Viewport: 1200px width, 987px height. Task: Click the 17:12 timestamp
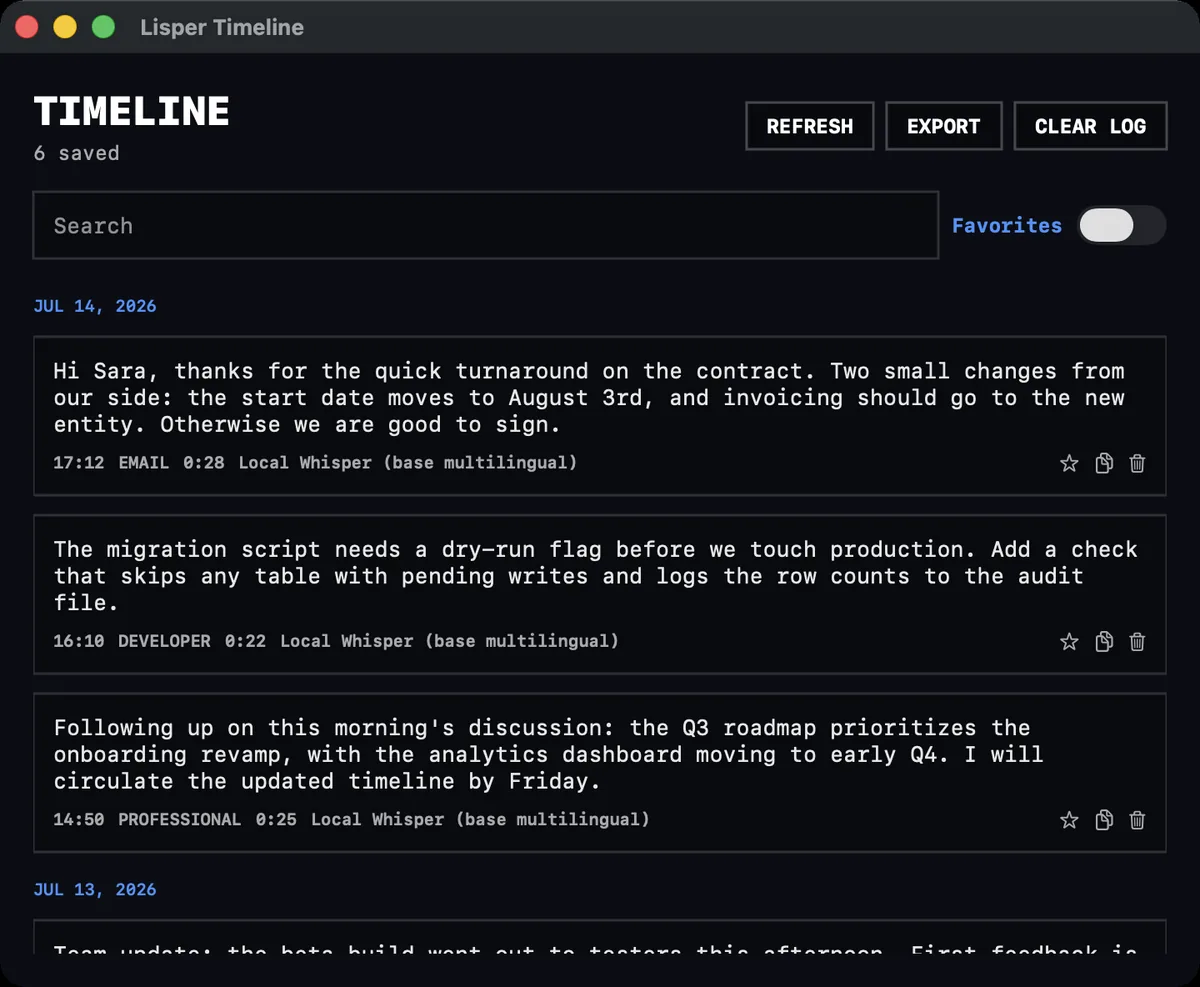79,463
